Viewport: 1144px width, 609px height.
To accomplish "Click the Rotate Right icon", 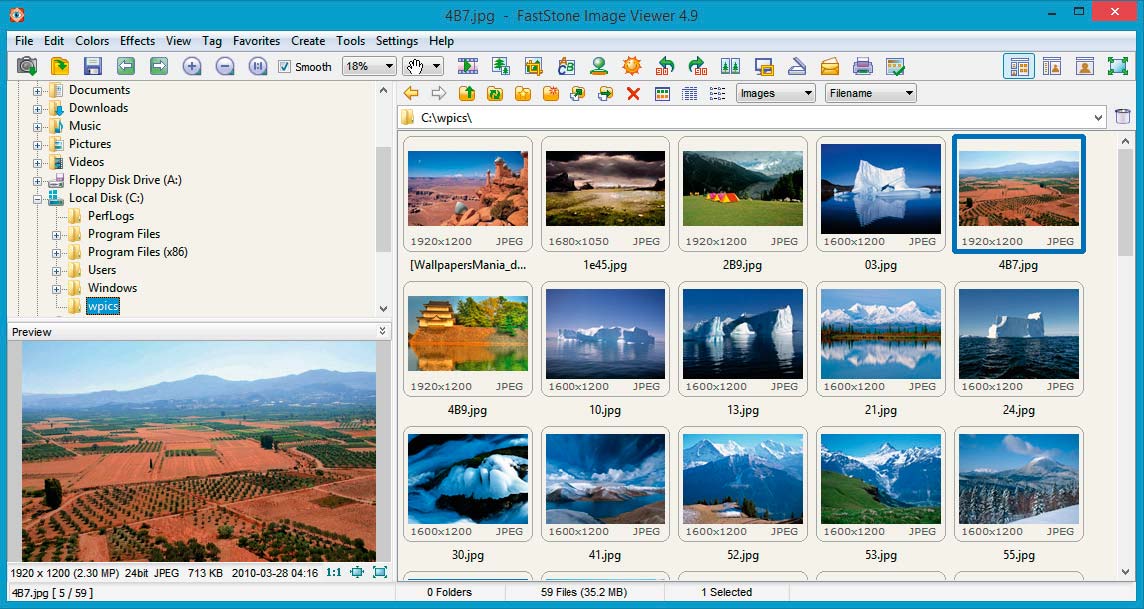I will tap(697, 66).
